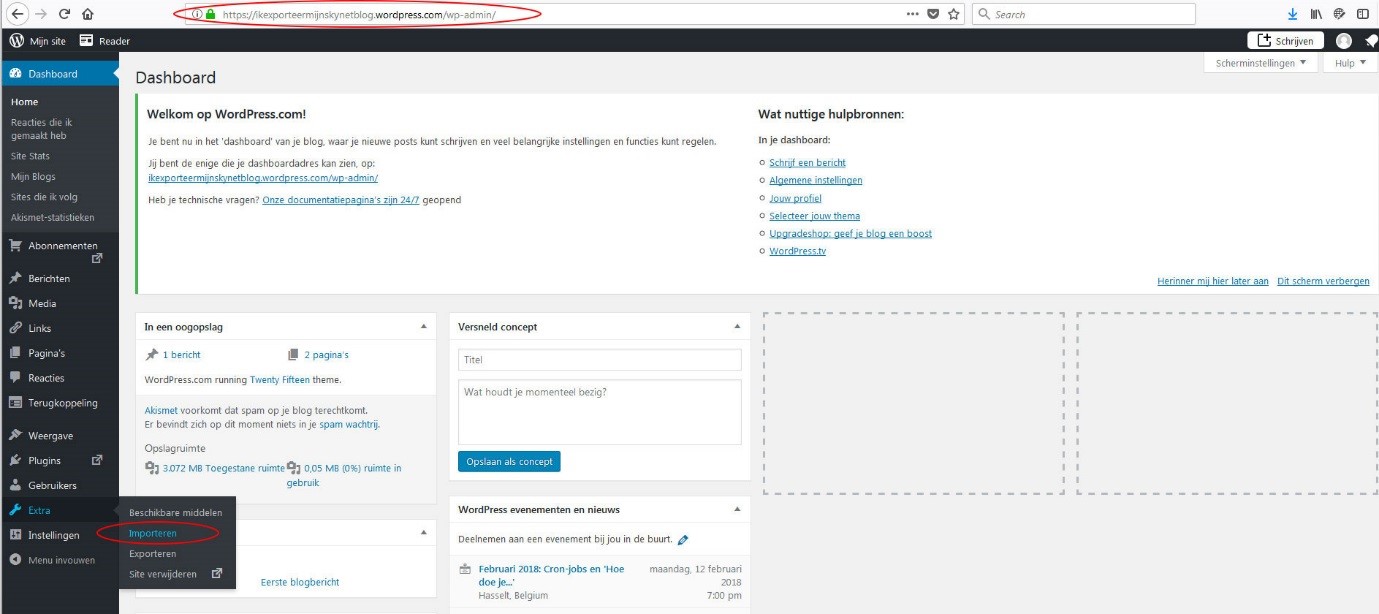Collapse the WordPress evenementen en nieuws panel
Image resolution: width=1379 pixels, height=614 pixels.
[737, 509]
